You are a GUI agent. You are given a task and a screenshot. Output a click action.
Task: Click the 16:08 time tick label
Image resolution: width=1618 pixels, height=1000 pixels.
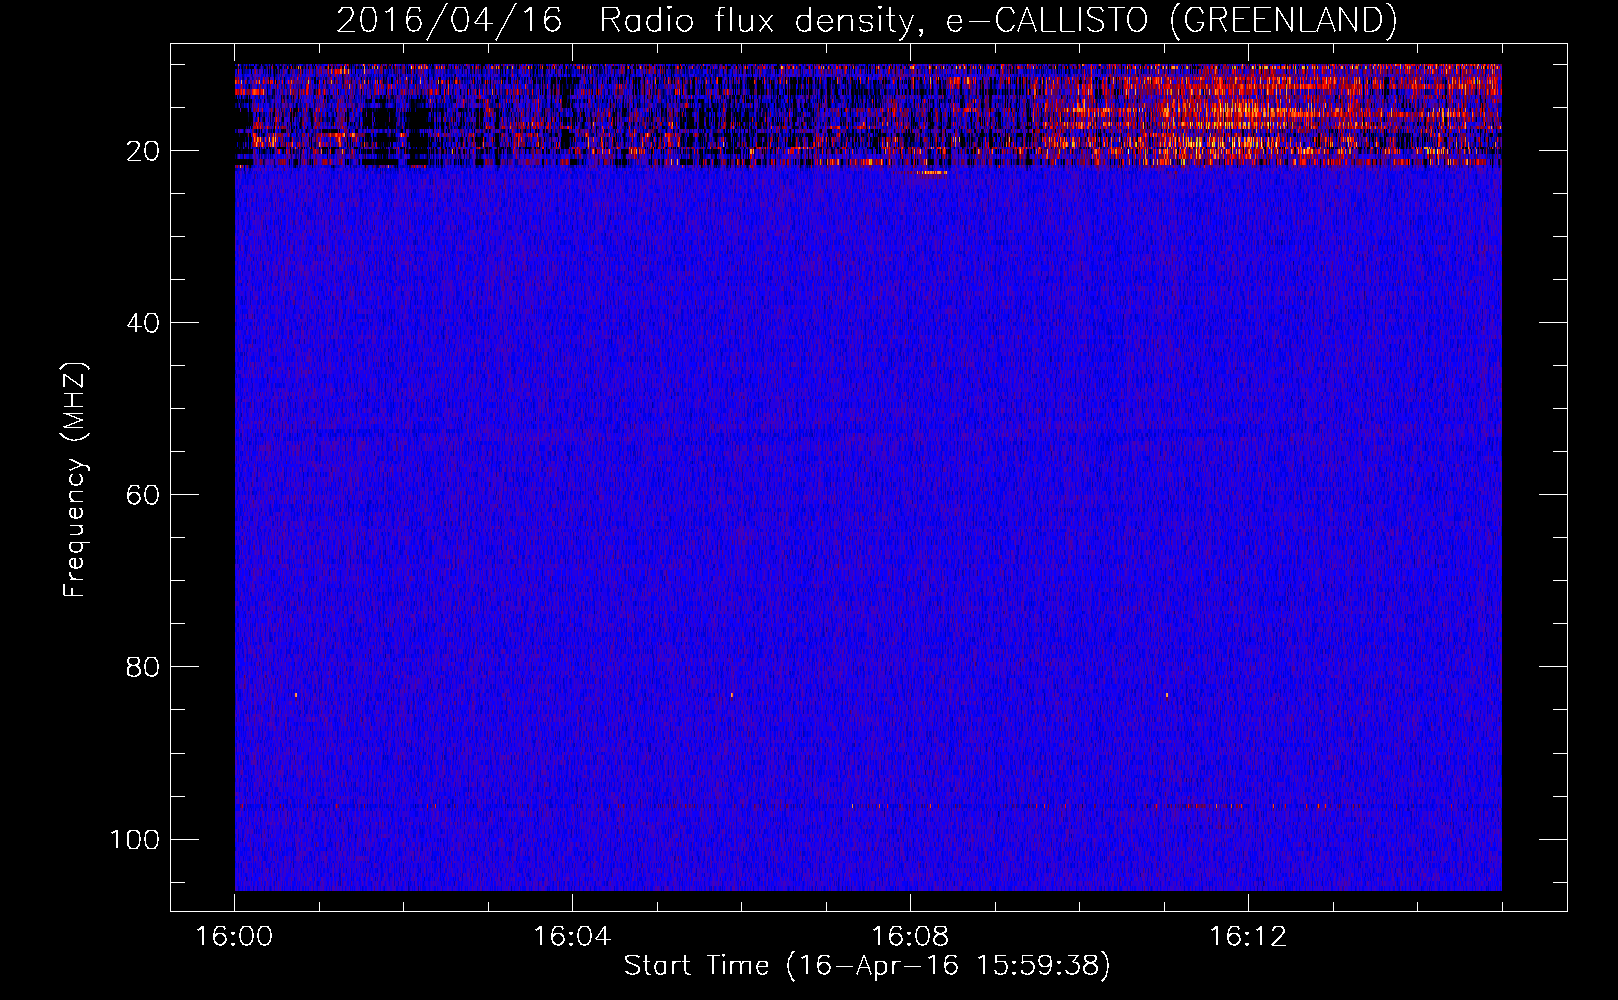(x=910, y=936)
